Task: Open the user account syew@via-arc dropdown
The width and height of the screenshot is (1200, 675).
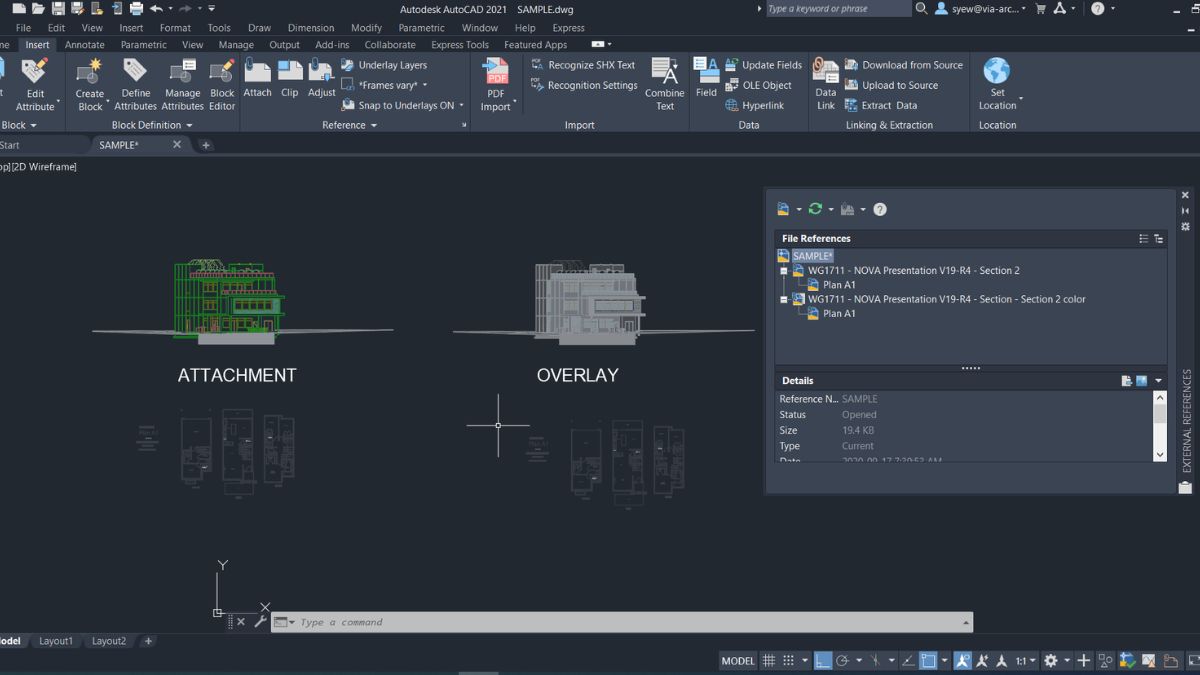Action: (981, 8)
